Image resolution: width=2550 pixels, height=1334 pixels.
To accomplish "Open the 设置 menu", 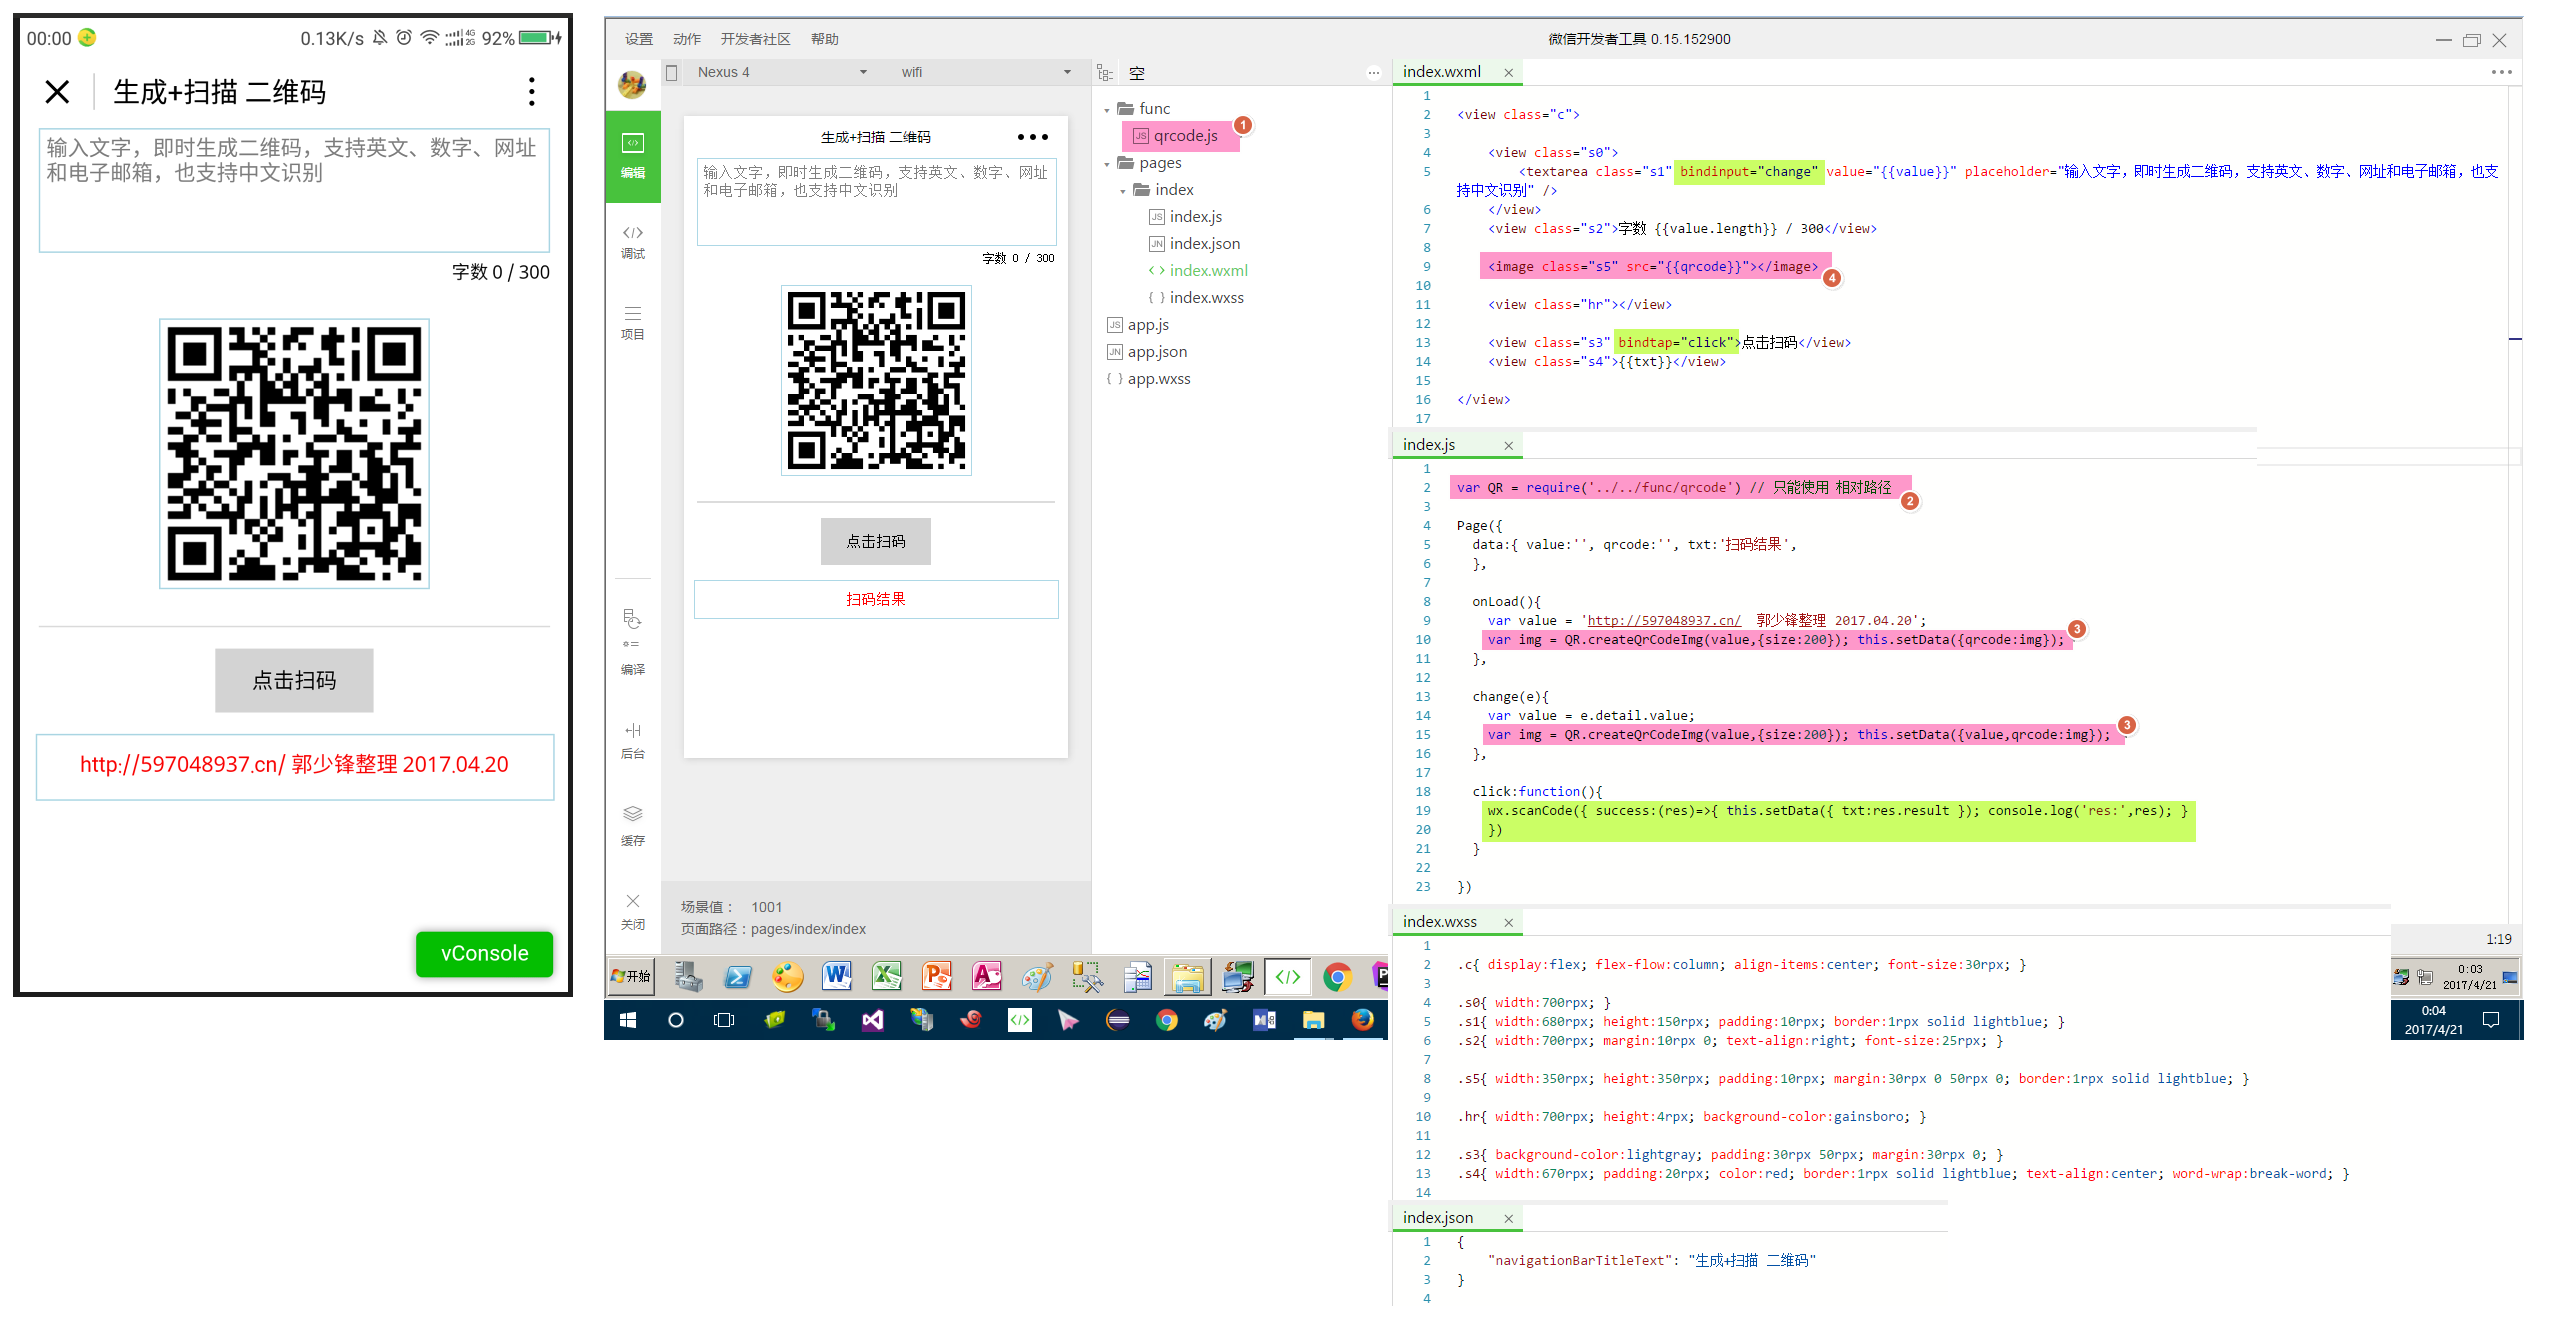I will 638,39.
